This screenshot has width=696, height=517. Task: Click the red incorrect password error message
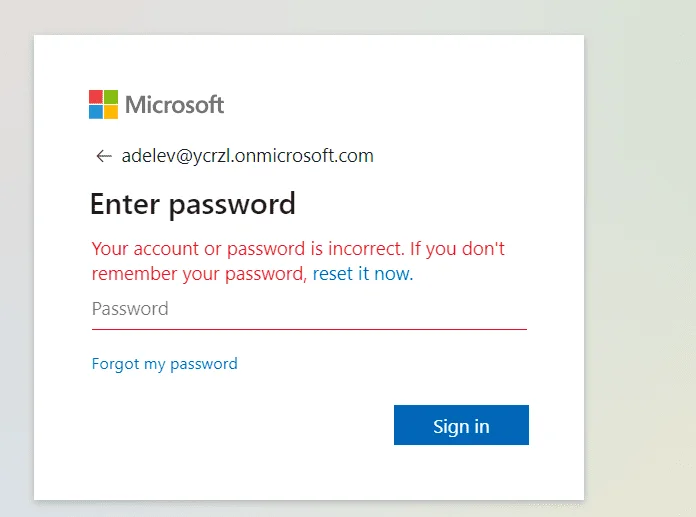pyautogui.click(x=298, y=261)
